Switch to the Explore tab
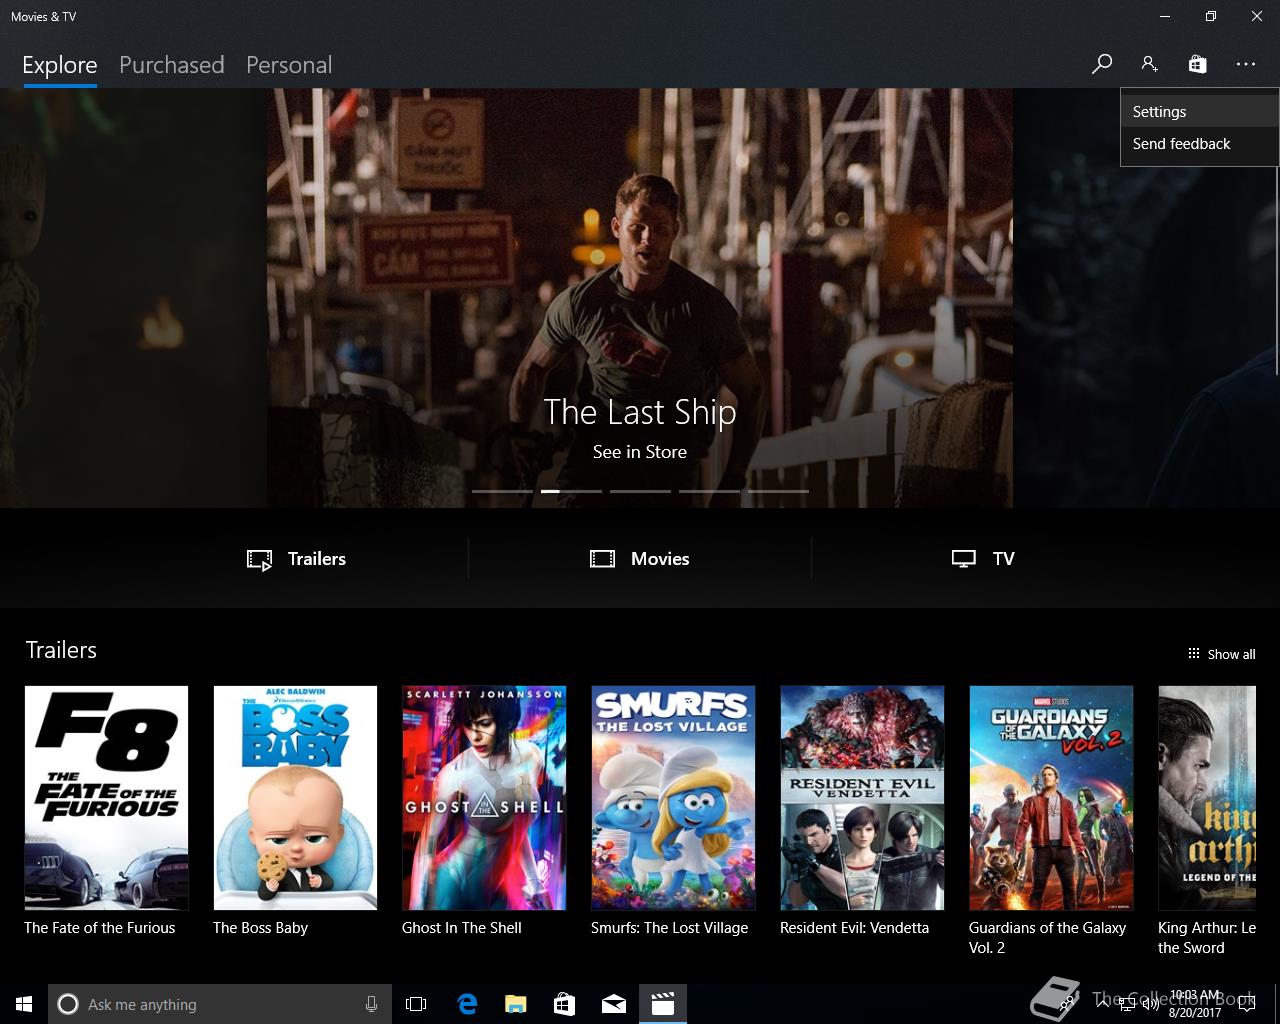The height and width of the screenshot is (1024, 1280). 60,65
